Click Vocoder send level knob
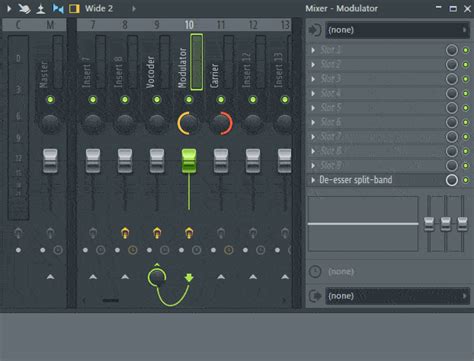Viewport: 474px width, 361px height. click(x=157, y=277)
